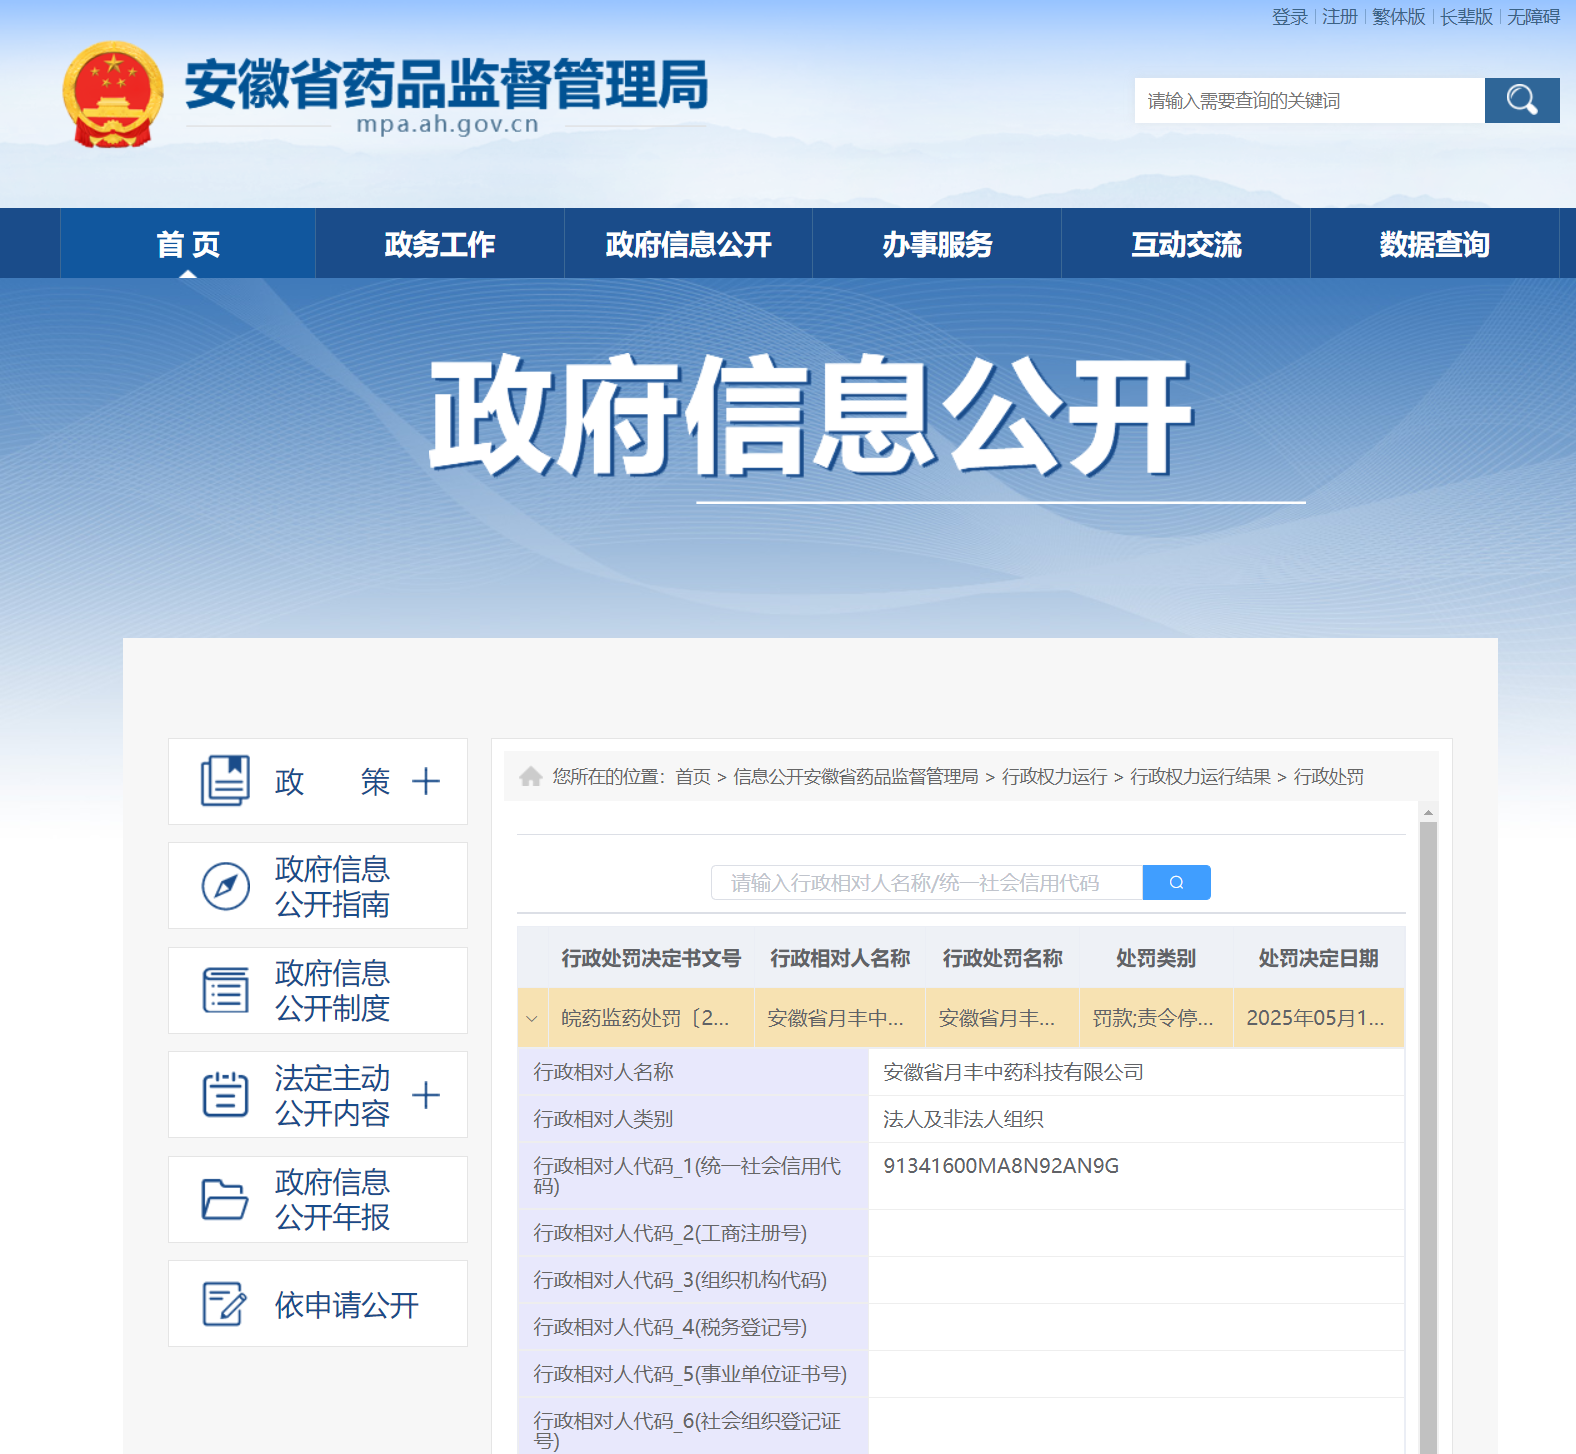Click column header 行政相对人名称
1576x1454 pixels.
pyautogui.click(x=840, y=958)
